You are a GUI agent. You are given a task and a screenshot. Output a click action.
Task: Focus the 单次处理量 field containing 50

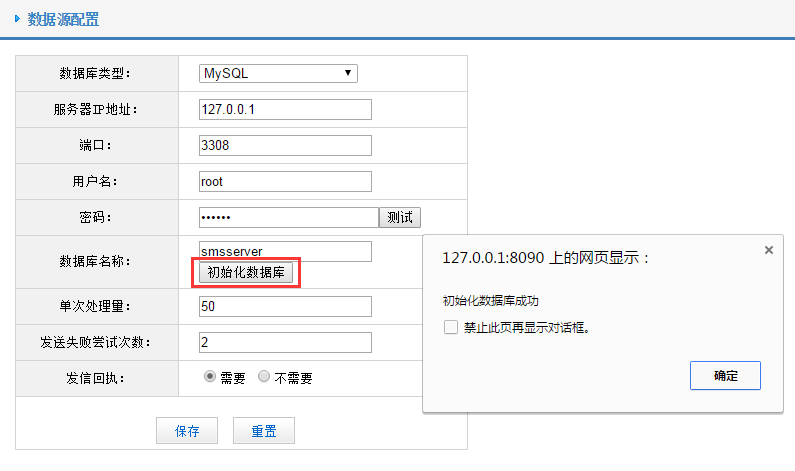point(285,306)
